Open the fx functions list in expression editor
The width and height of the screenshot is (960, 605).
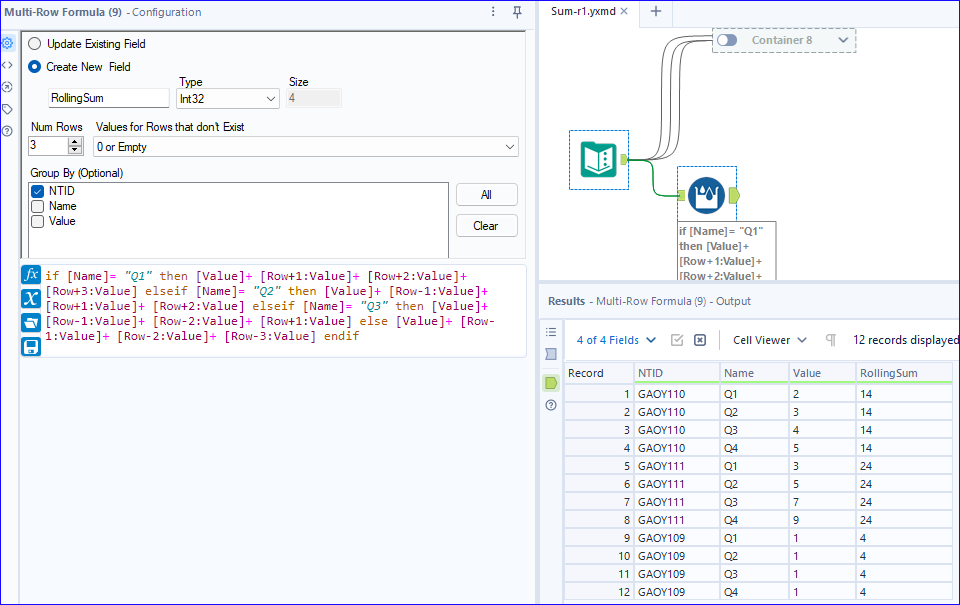pos(31,274)
